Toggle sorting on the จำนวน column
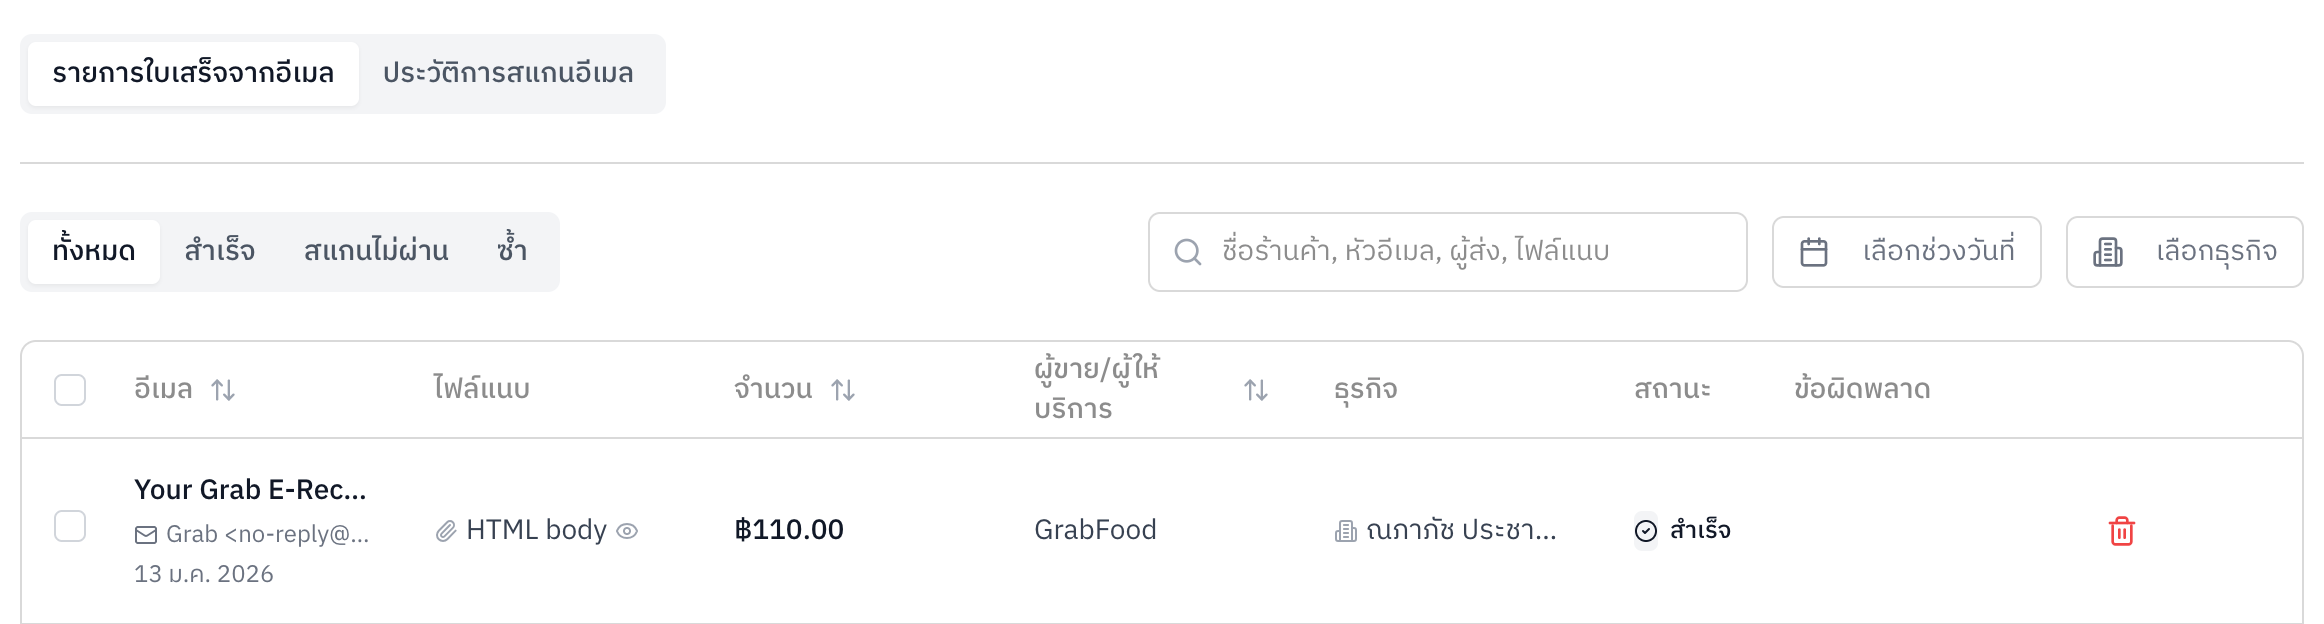This screenshot has width=2324, height=624. (841, 389)
